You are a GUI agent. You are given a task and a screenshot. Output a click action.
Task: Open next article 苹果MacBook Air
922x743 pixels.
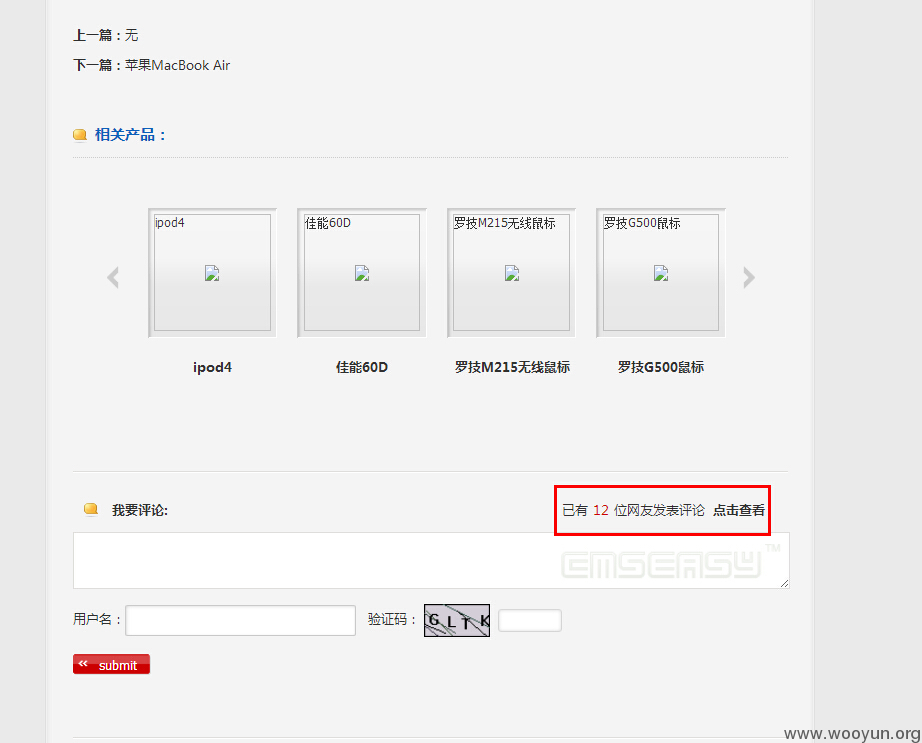click(x=177, y=65)
